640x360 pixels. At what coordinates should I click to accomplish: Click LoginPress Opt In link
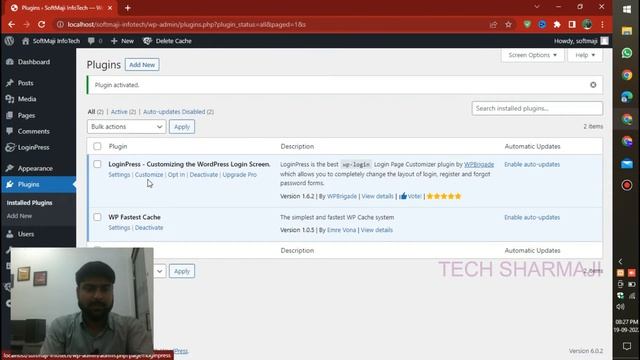(176, 175)
